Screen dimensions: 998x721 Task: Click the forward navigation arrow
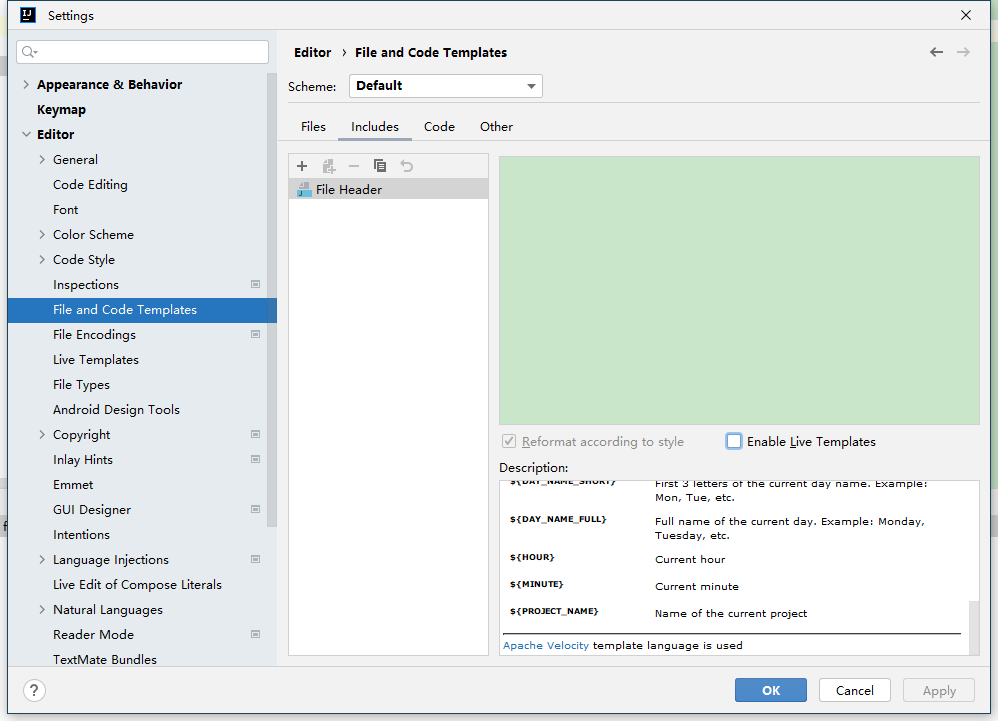(x=964, y=52)
